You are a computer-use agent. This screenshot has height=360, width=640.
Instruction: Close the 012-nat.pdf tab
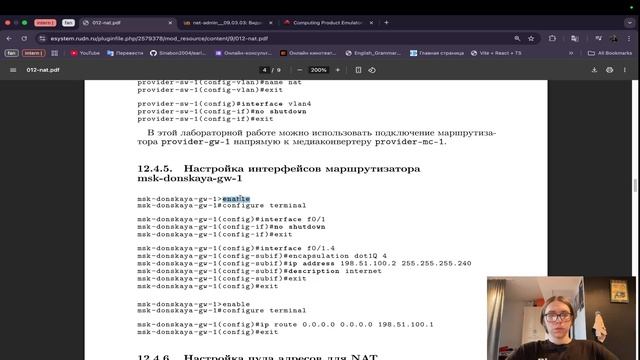pyautogui.click(x=170, y=23)
